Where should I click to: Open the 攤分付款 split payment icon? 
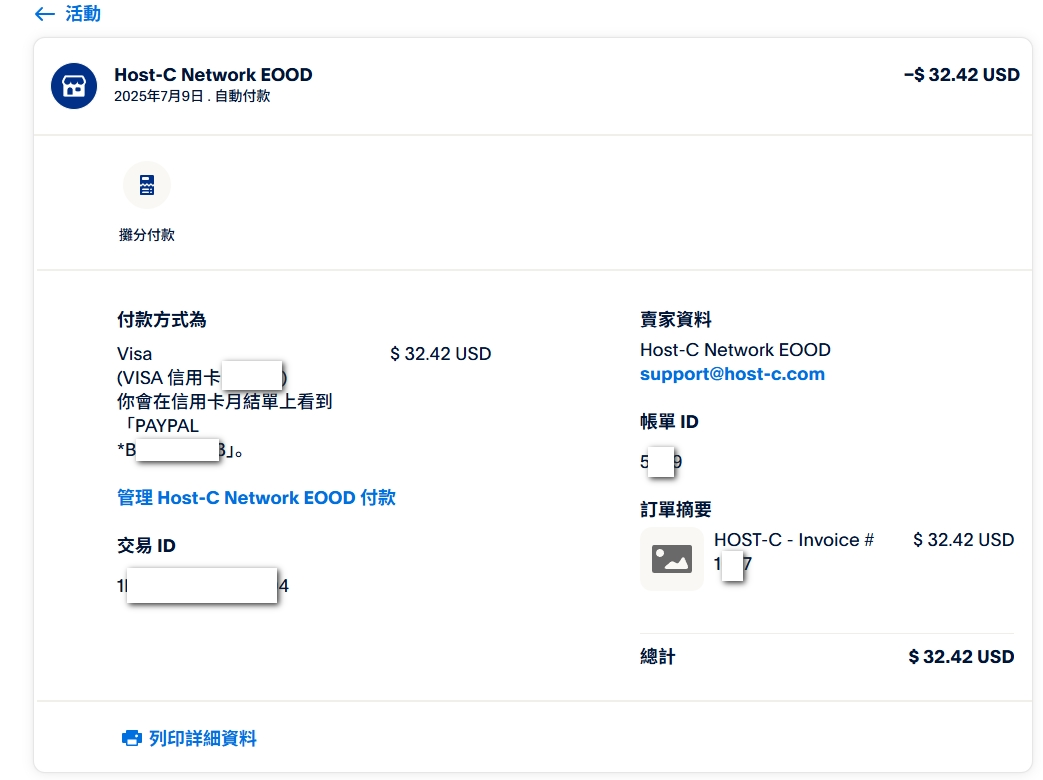point(147,185)
